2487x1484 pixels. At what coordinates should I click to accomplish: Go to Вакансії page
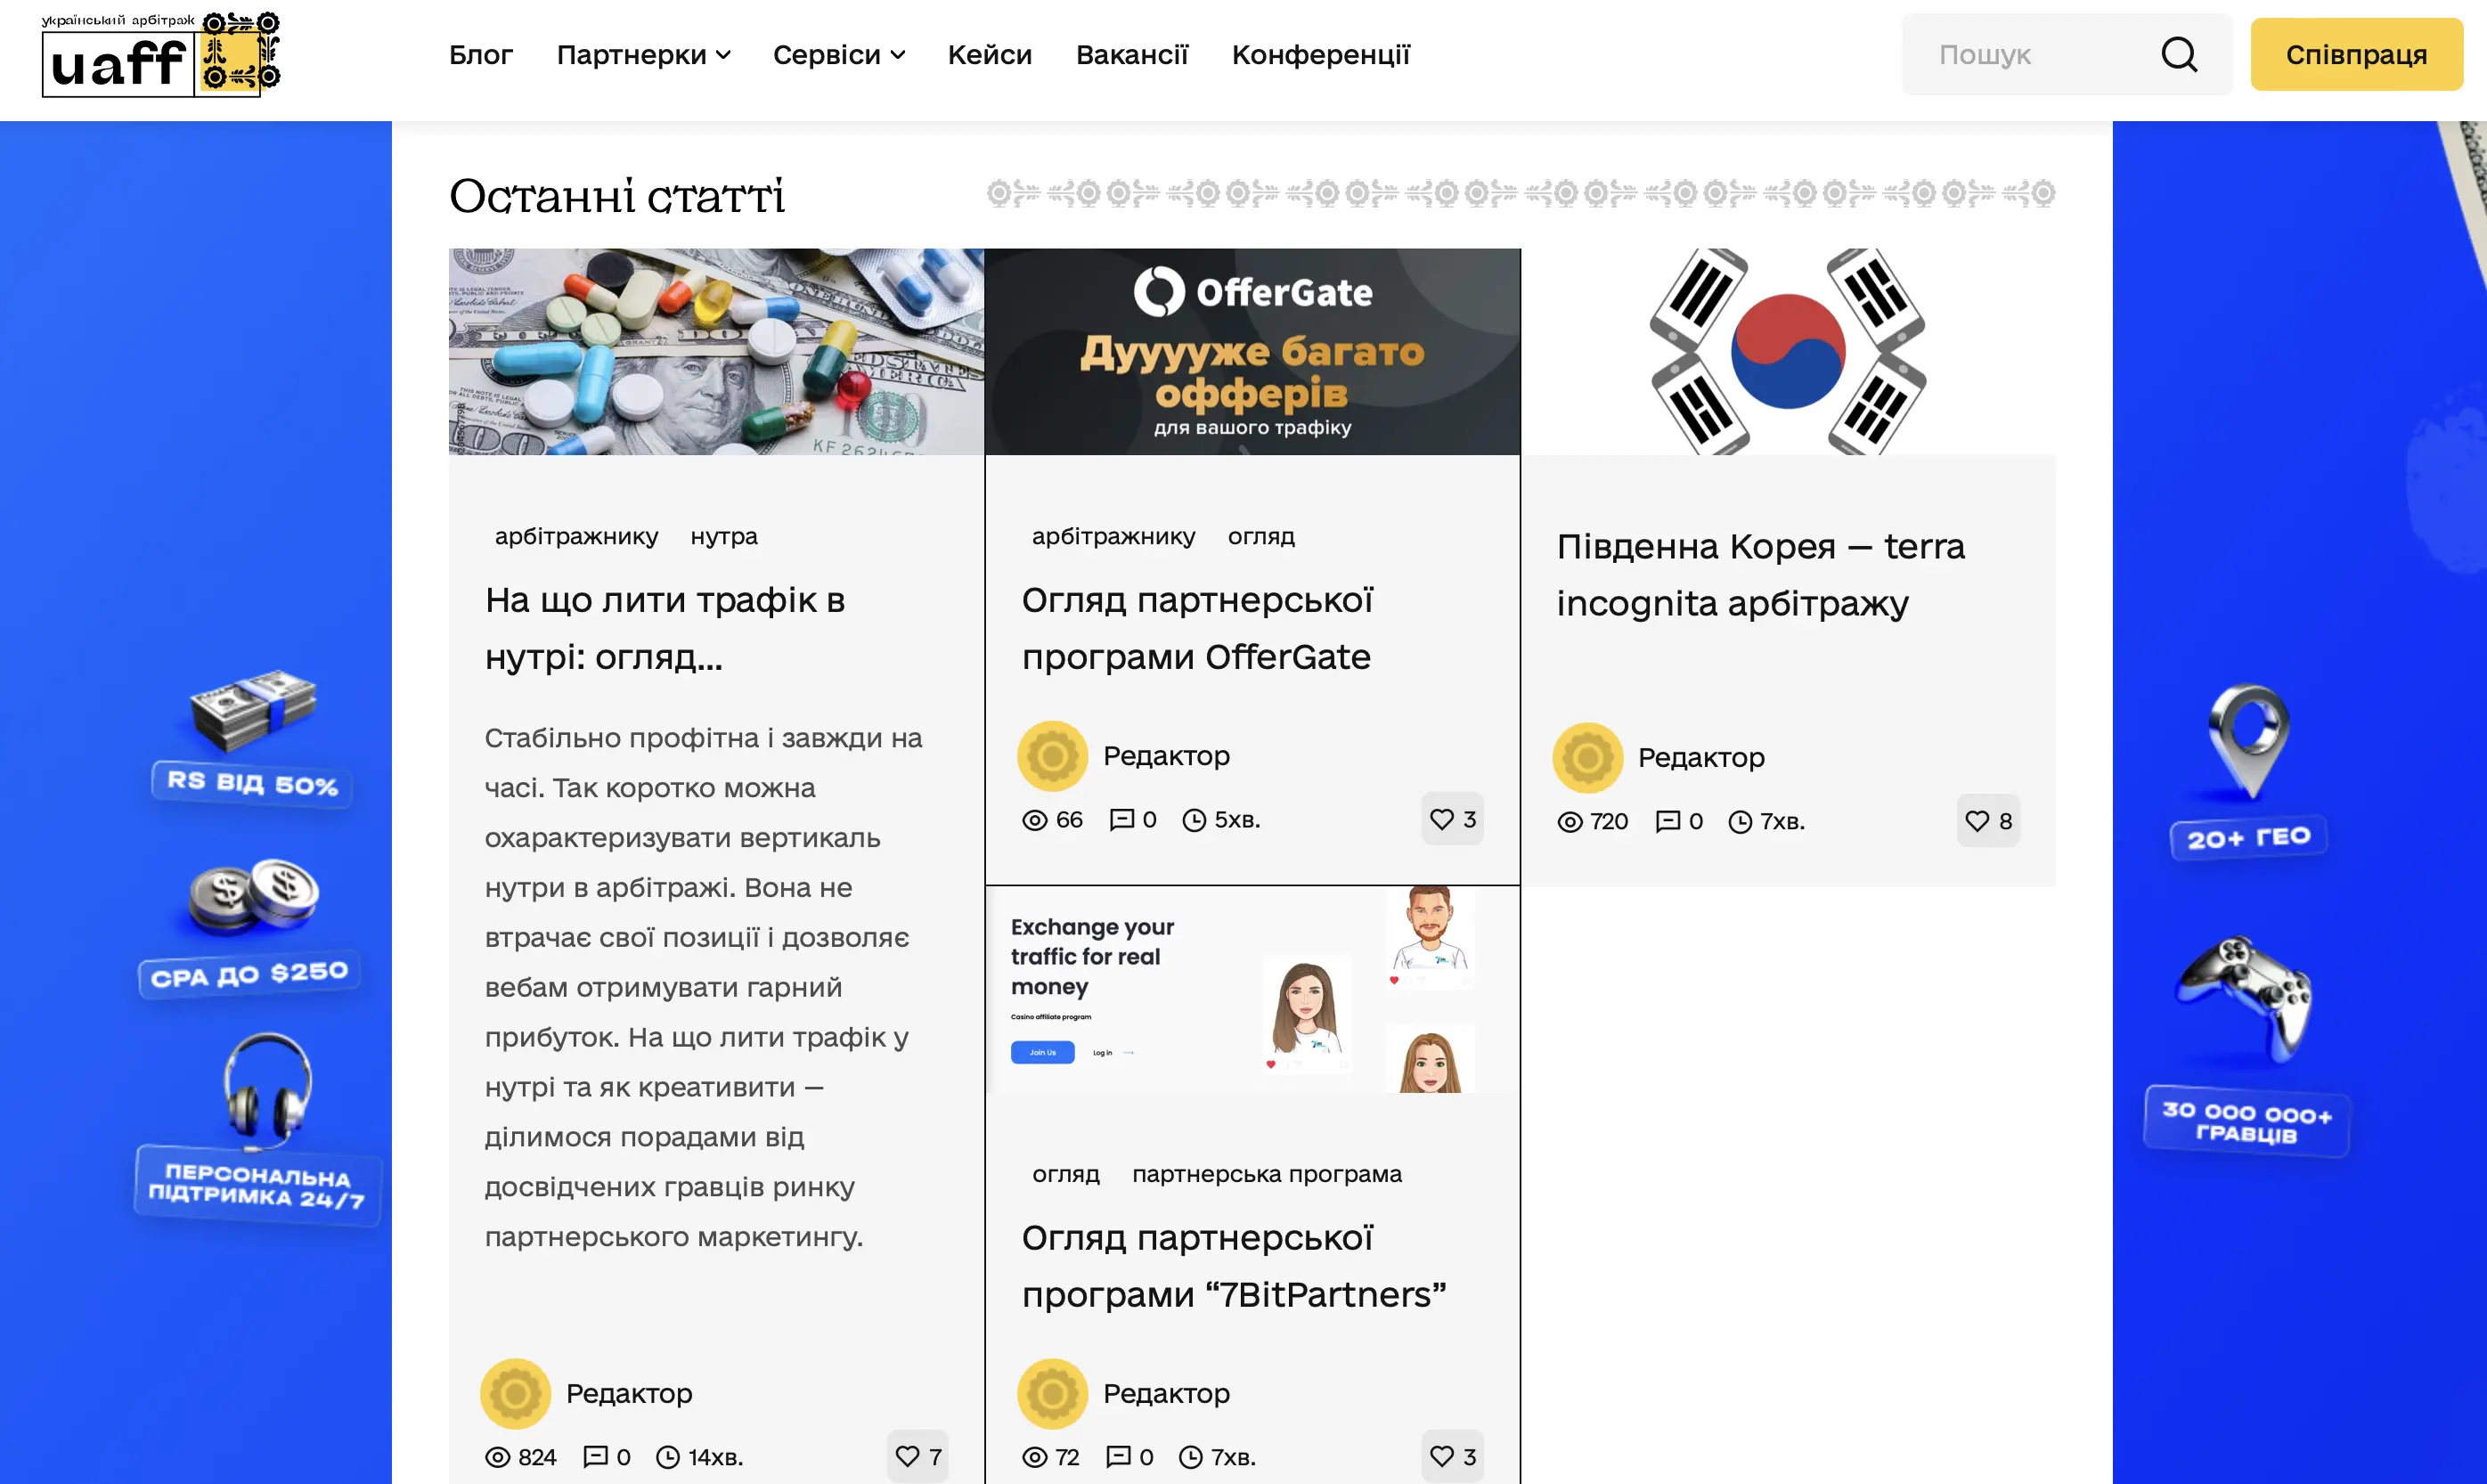coord(1132,55)
